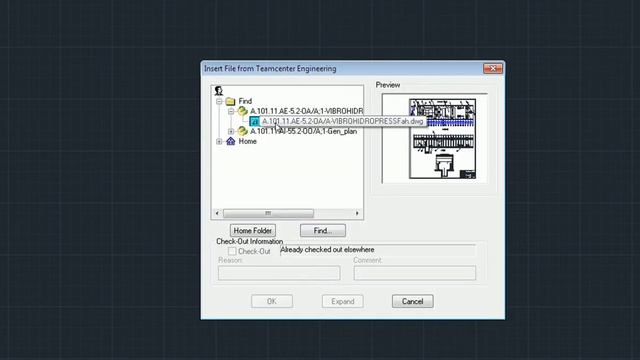The height and width of the screenshot is (360, 640).
Task: Click the Home Folder button
Action: (x=253, y=231)
